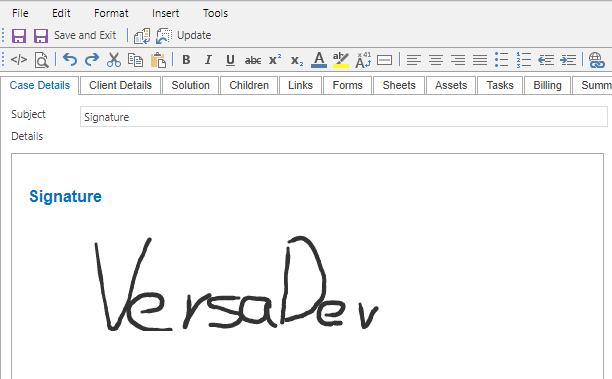The image size is (612, 379).
Task: Toggle italic formatting
Action: click(208, 60)
